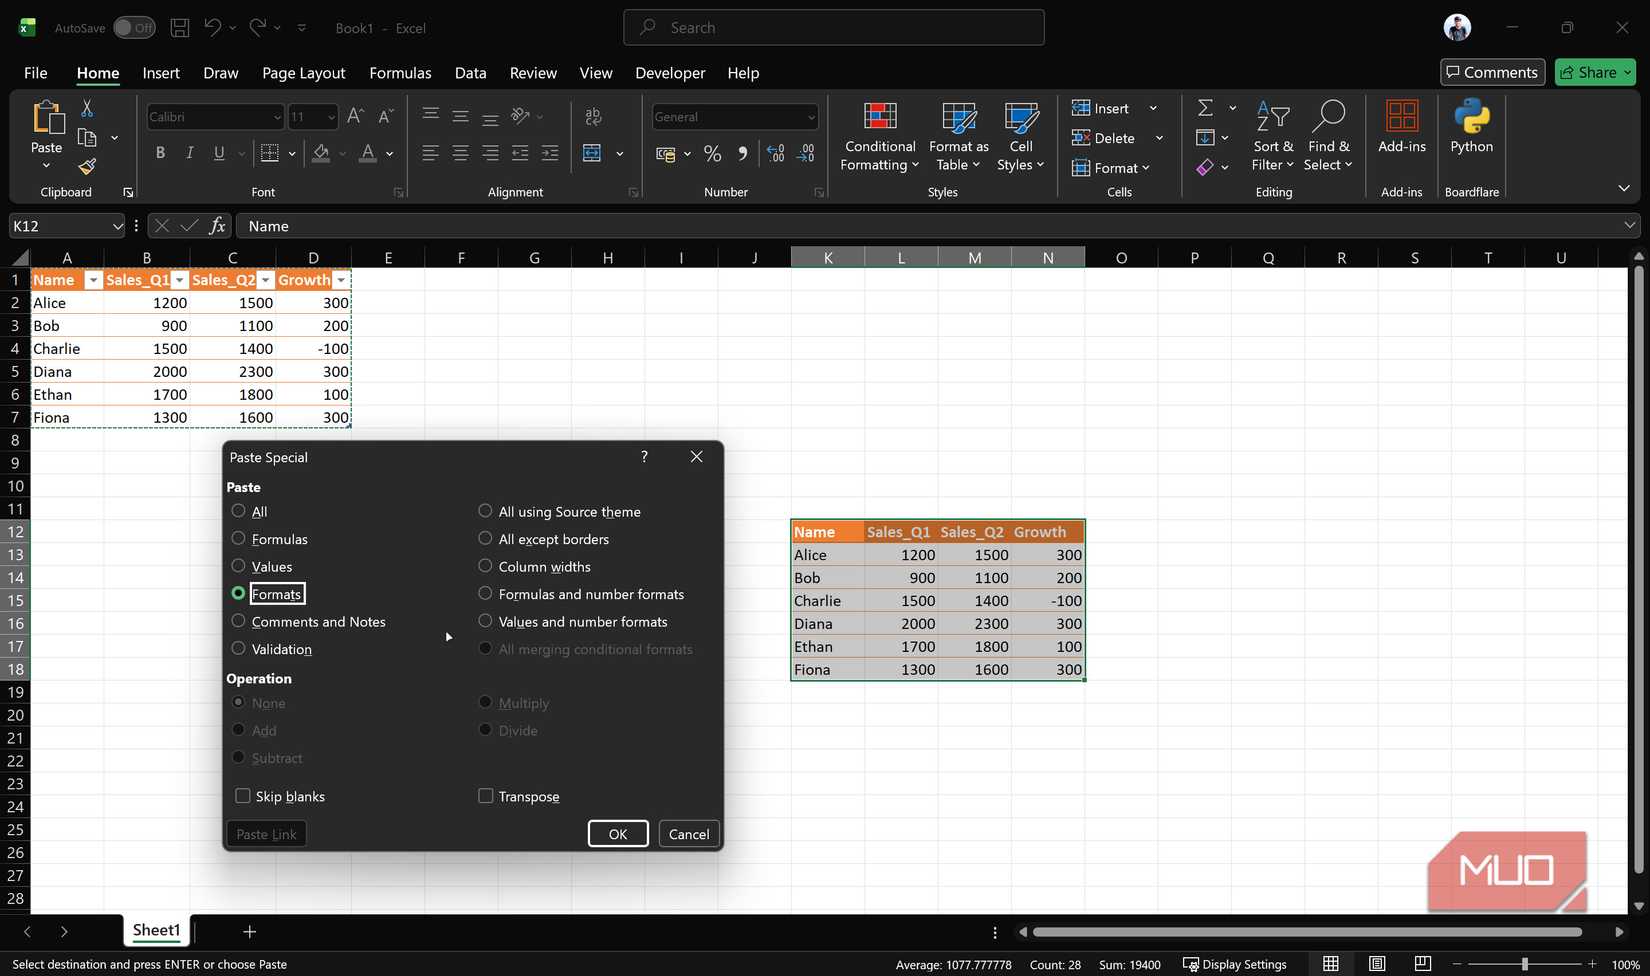Switch to the View tab
The width and height of the screenshot is (1650, 976).
[595, 73]
